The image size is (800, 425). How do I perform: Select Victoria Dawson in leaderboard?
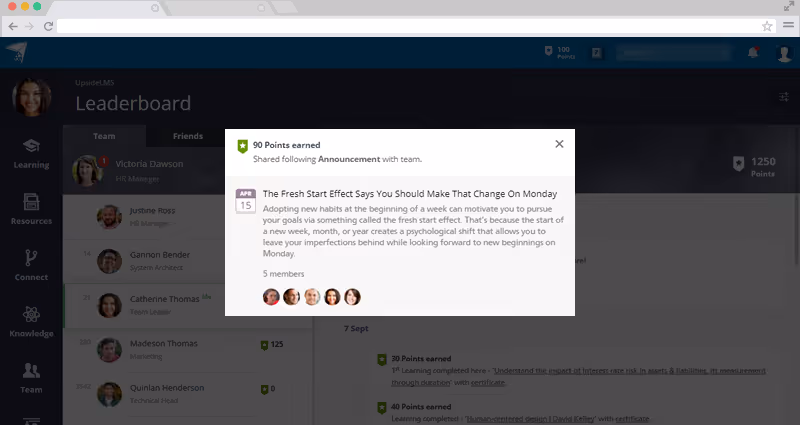click(144, 171)
